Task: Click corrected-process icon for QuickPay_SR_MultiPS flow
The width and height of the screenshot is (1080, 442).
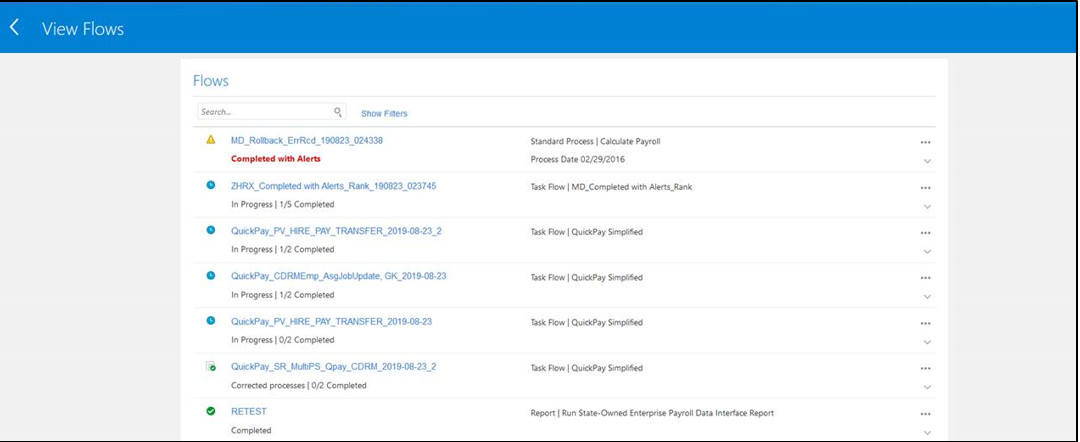Action: (211, 366)
